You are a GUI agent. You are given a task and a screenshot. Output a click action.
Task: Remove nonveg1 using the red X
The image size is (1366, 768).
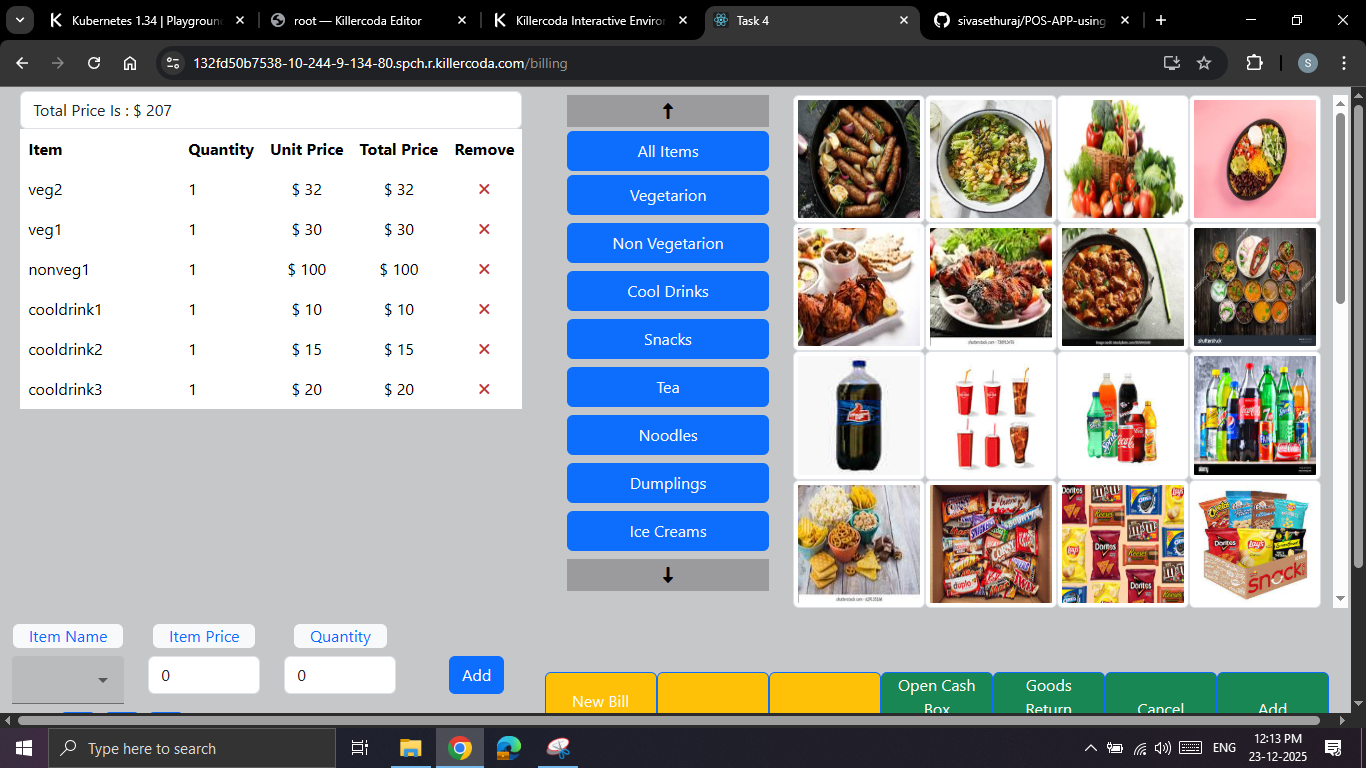(x=483, y=269)
